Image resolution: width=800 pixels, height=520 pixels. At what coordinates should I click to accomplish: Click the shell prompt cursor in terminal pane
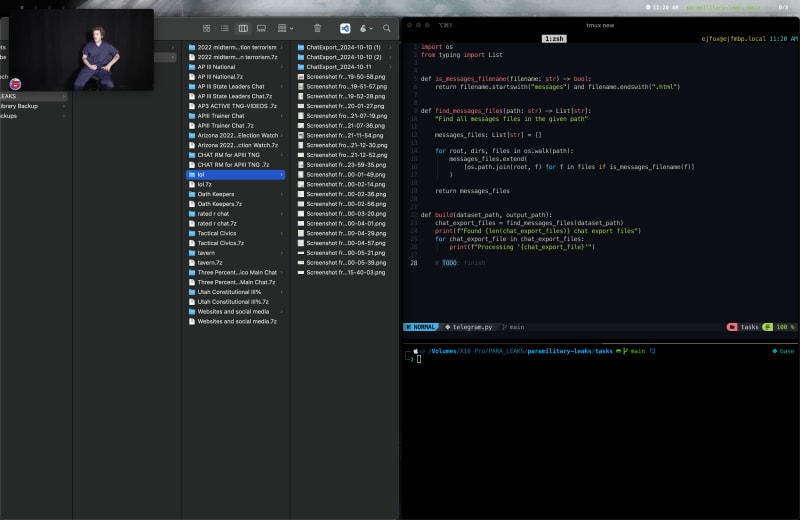pyautogui.click(x=419, y=359)
